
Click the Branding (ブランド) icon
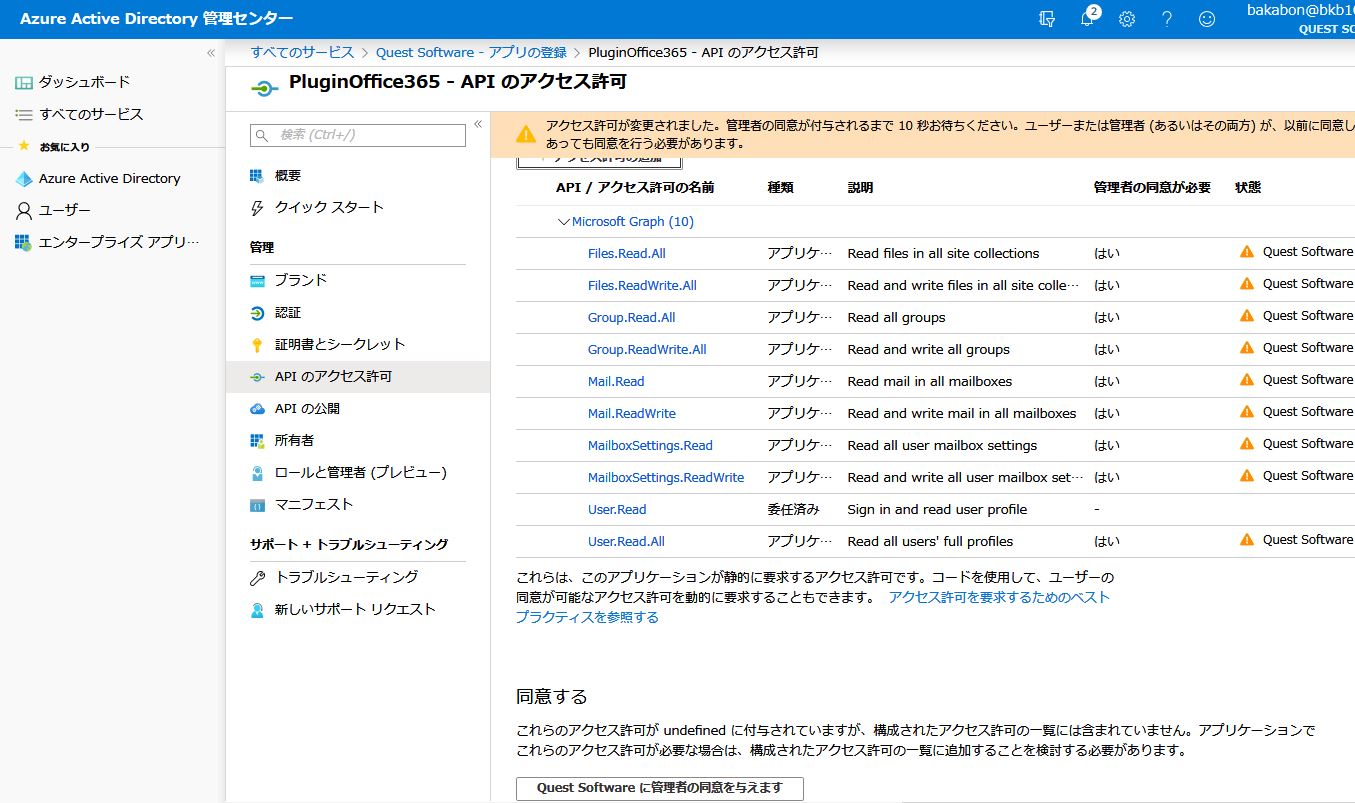click(257, 281)
